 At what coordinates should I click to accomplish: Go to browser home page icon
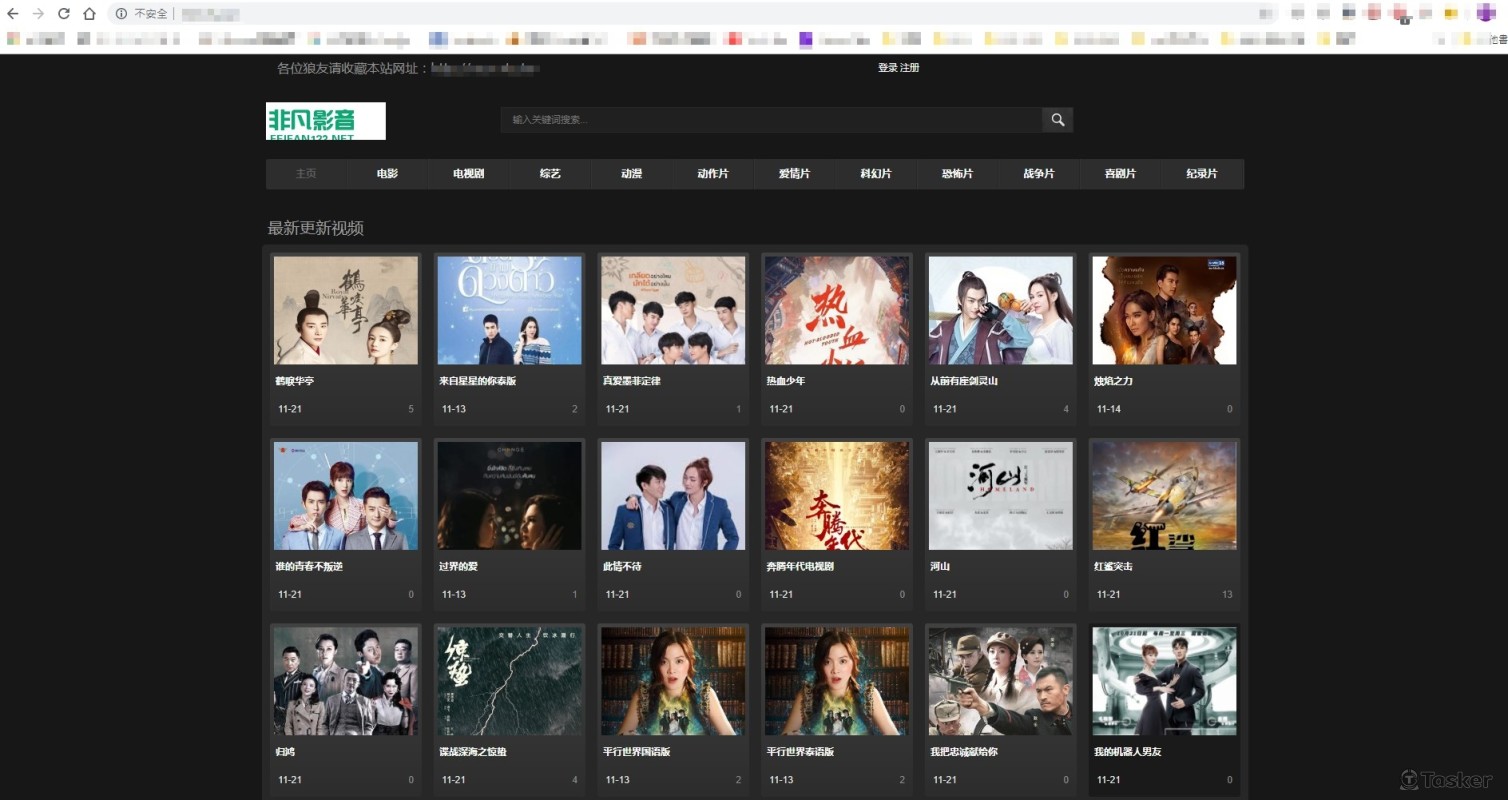pos(89,14)
